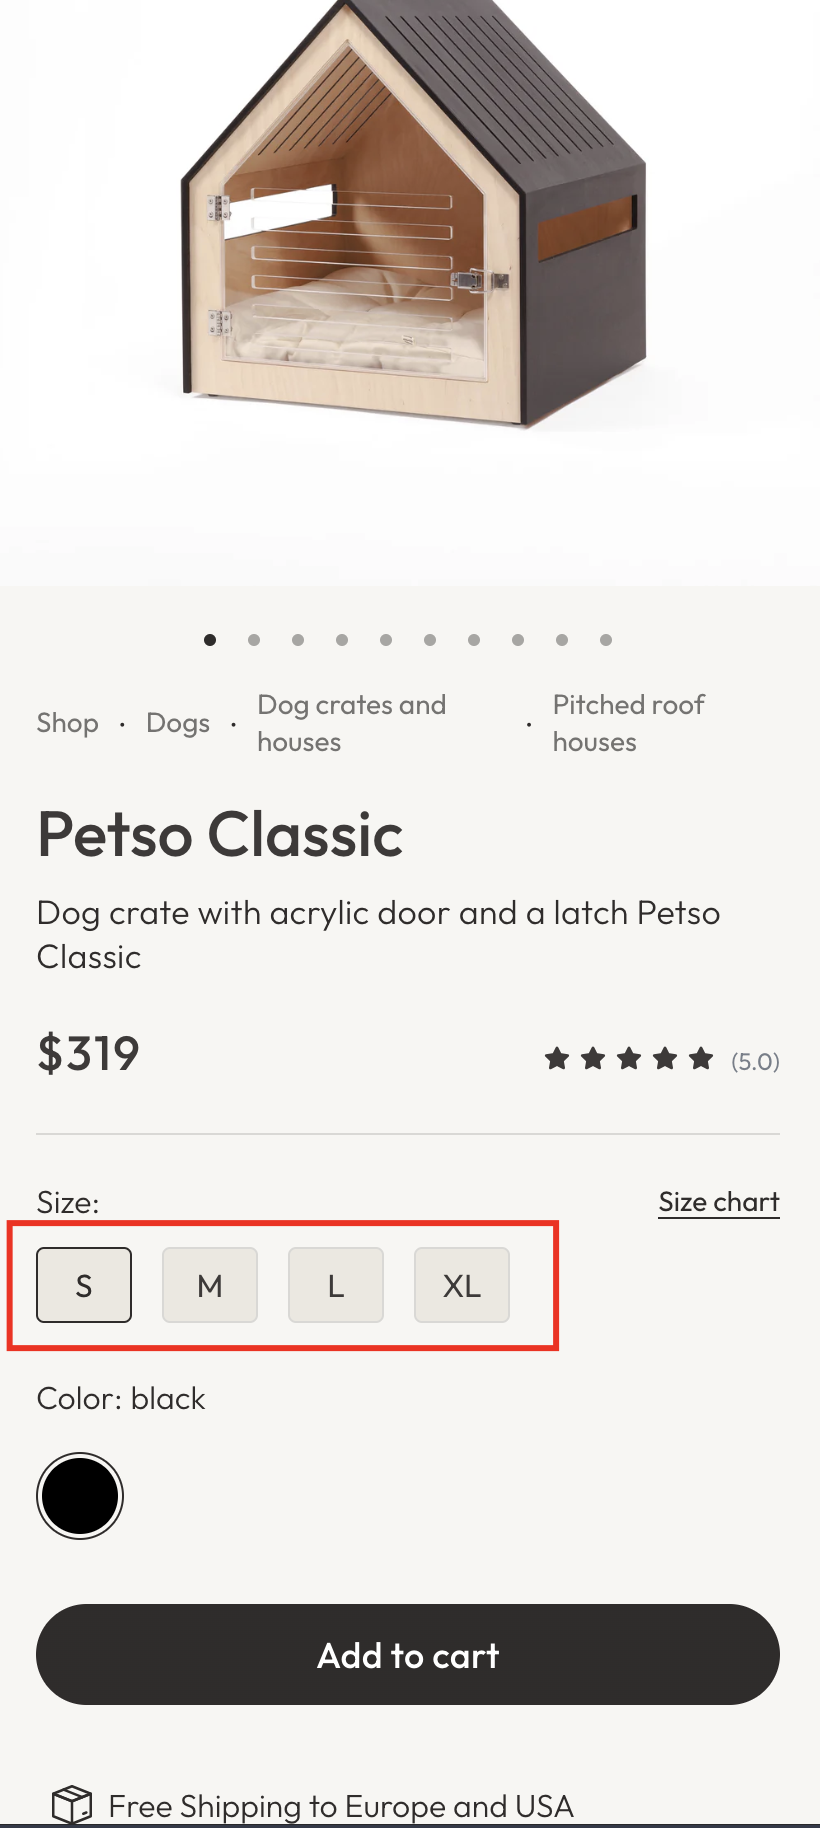820x1828 pixels.
Task: Jump to the second carousel dot
Action: [254, 640]
